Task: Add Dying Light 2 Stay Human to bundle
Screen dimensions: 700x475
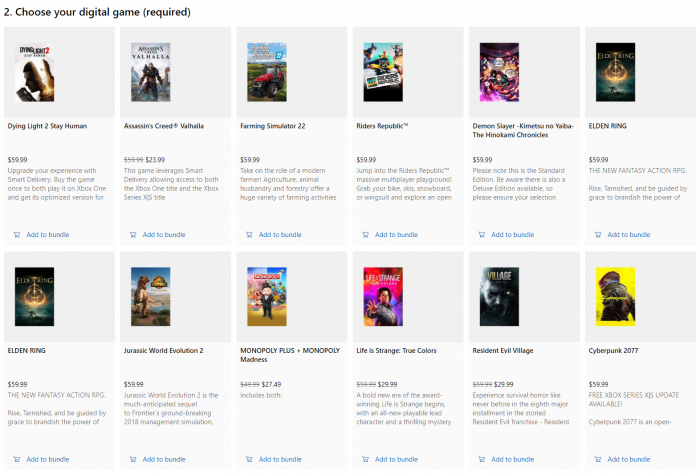Action: tap(48, 235)
